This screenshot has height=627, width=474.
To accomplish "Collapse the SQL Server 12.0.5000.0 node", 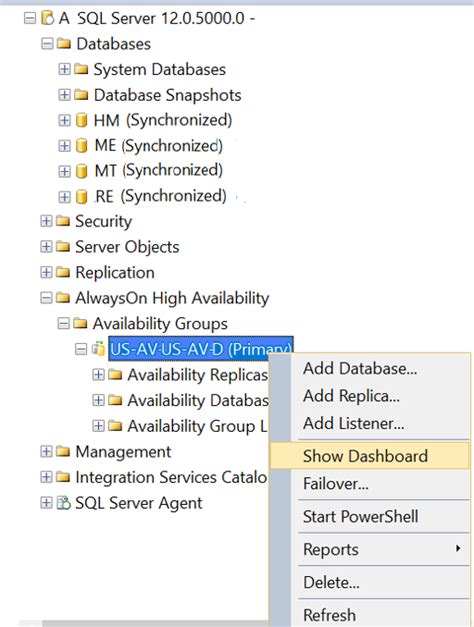I will click(x=30, y=18).
